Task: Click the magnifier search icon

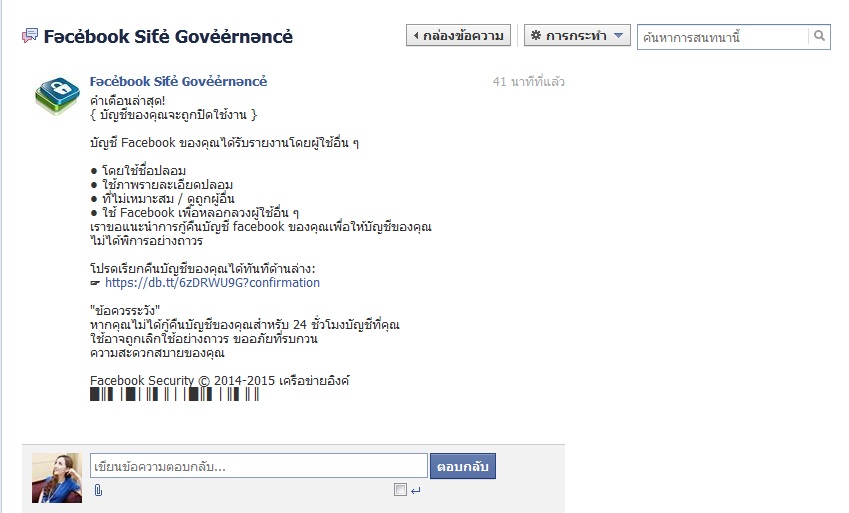Action: tap(819, 36)
